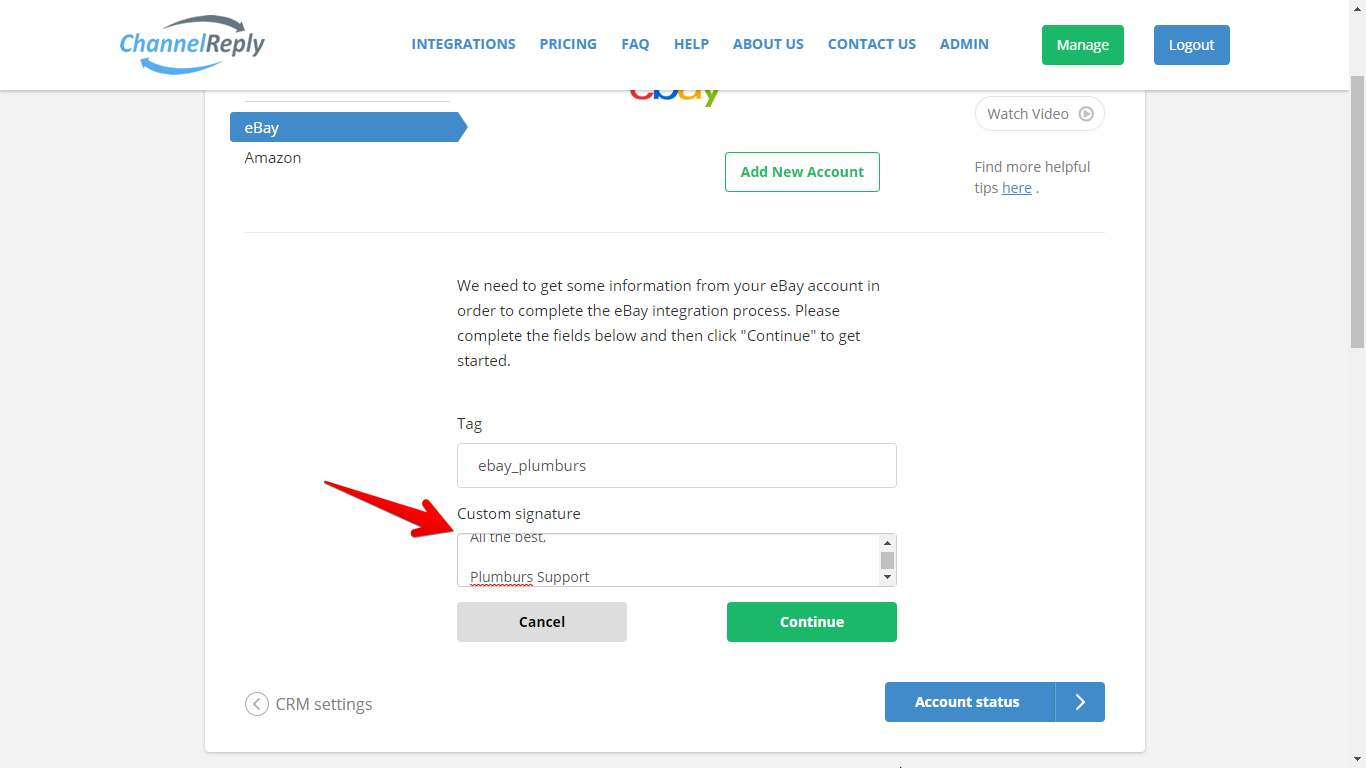Image resolution: width=1366 pixels, height=768 pixels.
Task: Click the page vertical scrollbar thumb
Action: (x=1357, y=212)
